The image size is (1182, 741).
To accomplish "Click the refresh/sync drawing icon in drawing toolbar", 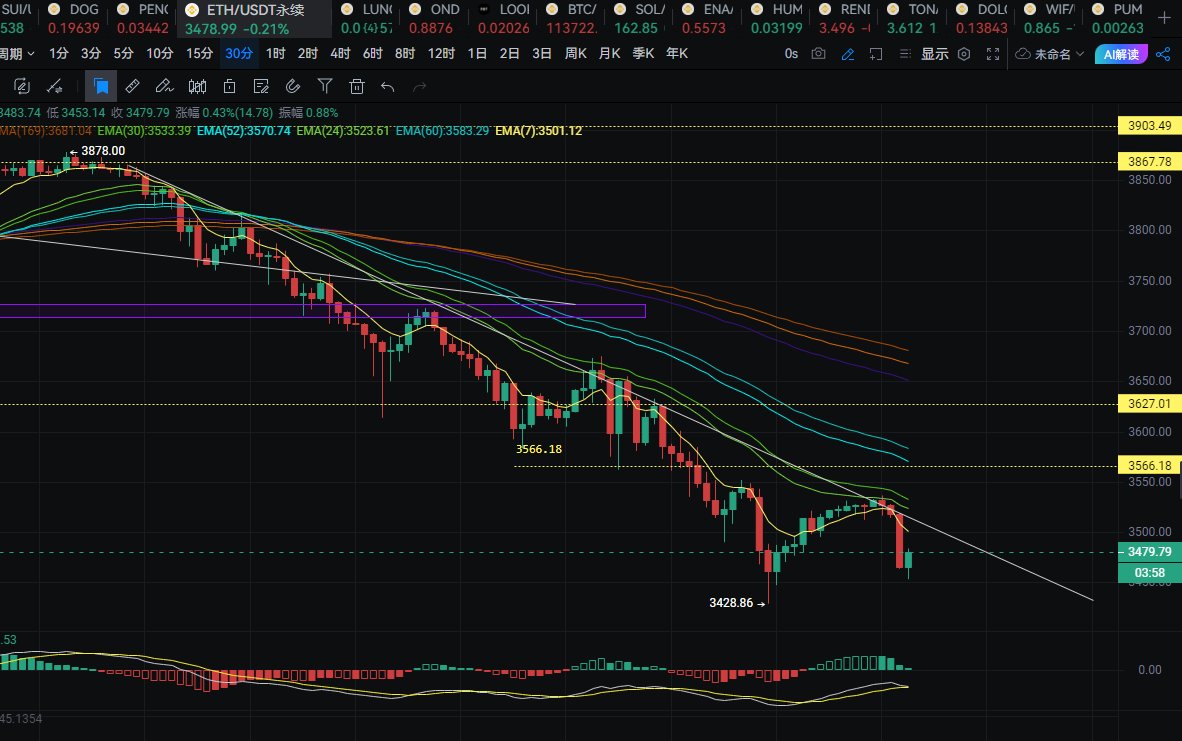I will coord(22,87).
